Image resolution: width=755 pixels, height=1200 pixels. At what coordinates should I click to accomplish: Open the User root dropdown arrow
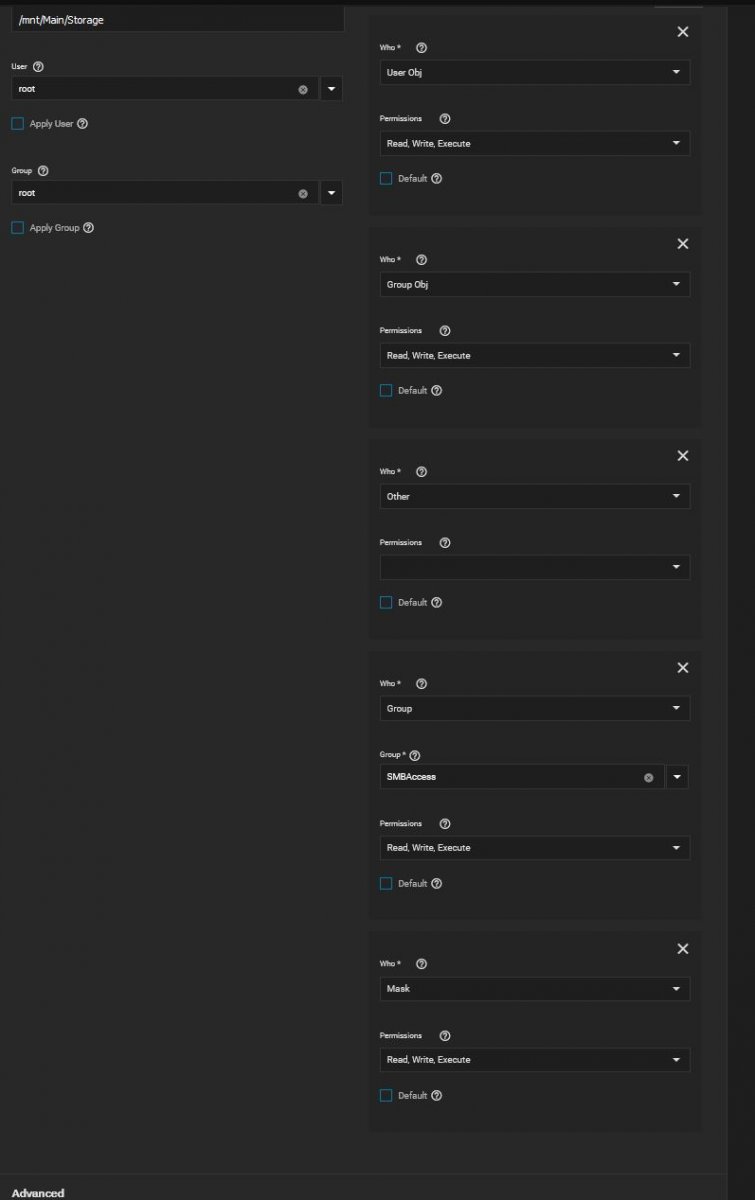pos(332,89)
